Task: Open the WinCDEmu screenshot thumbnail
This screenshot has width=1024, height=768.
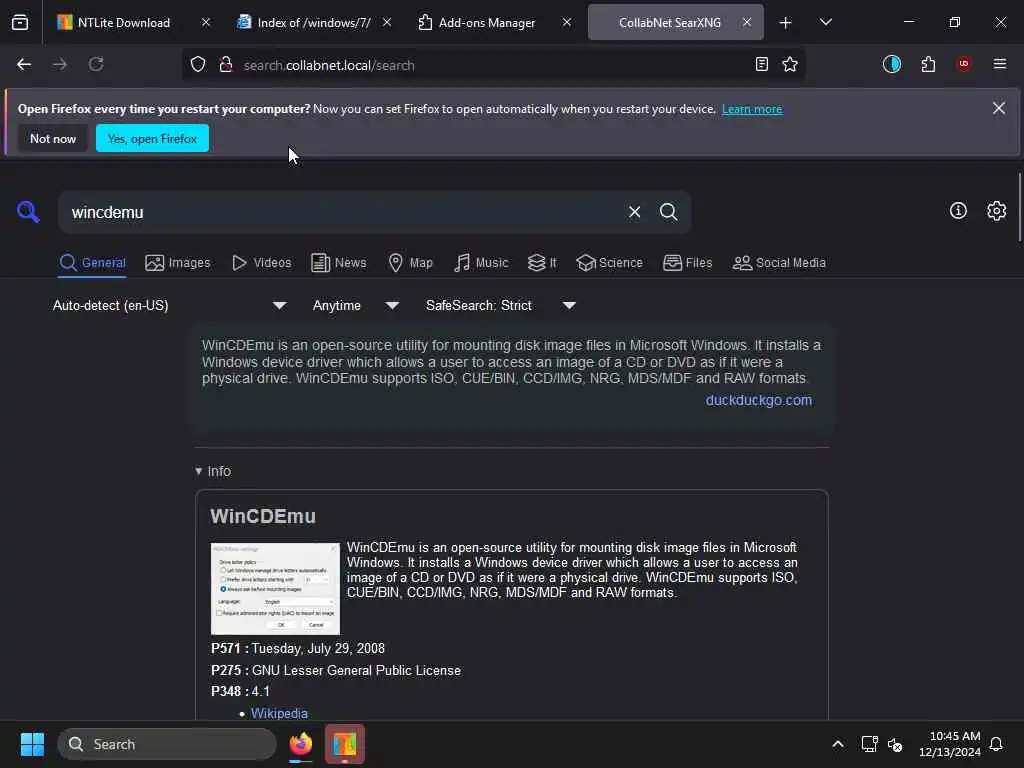Action: (275, 588)
